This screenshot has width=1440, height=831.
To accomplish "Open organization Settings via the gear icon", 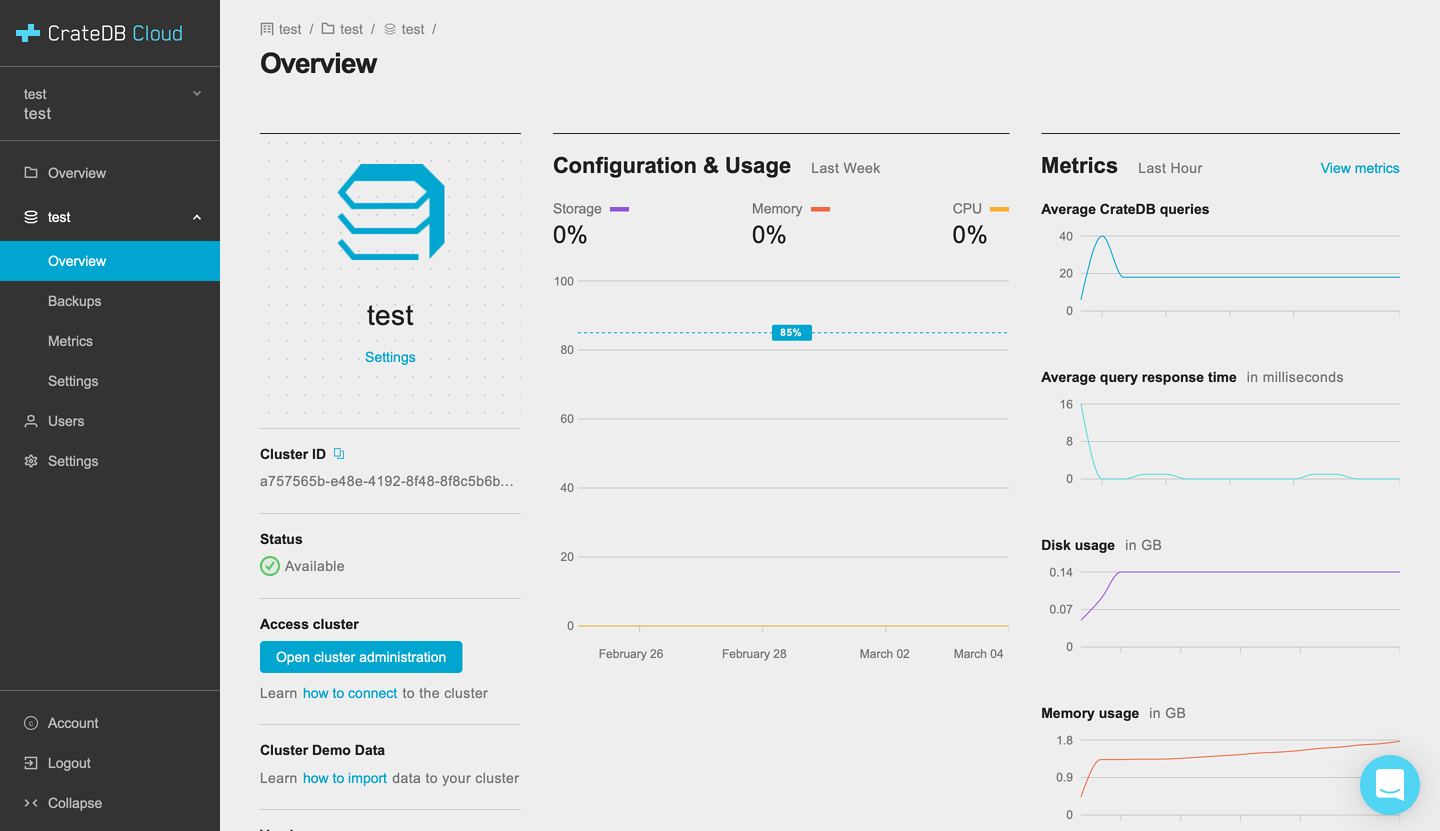I will (33, 461).
